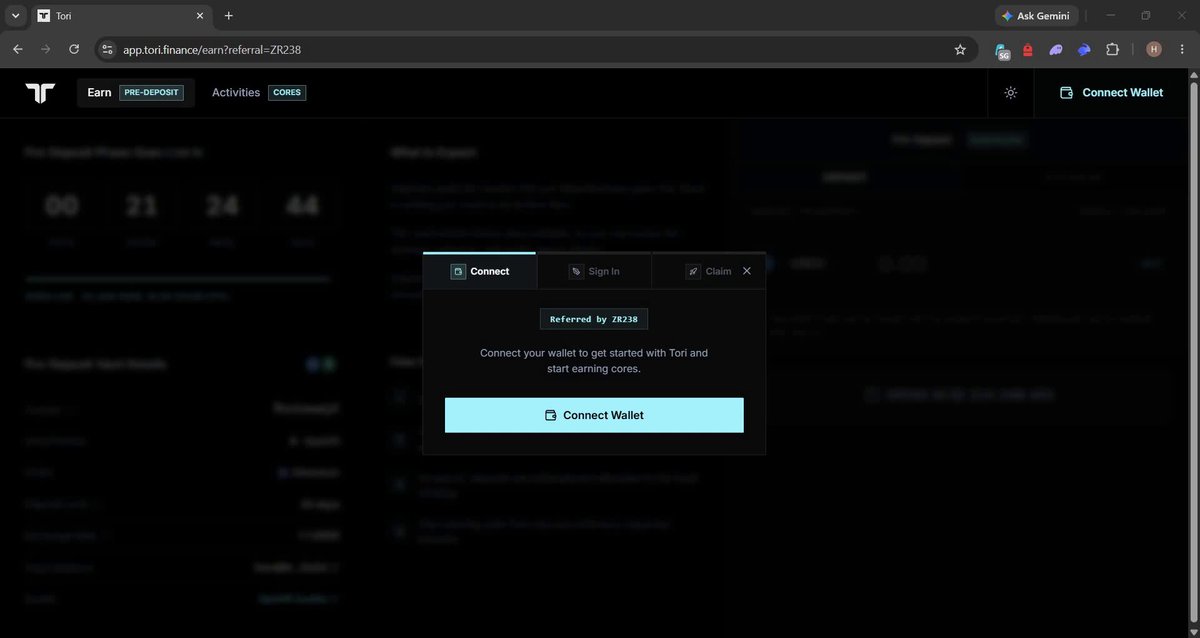Viewport: 1200px width, 638px height.
Task: Open the browser tab search dropdown
Action: (x=15, y=16)
